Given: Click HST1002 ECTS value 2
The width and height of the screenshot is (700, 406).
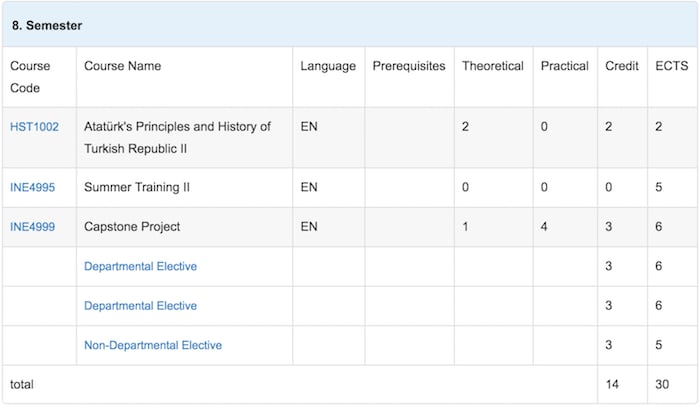Looking at the screenshot, I should pyautogui.click(x=658, y=127).
